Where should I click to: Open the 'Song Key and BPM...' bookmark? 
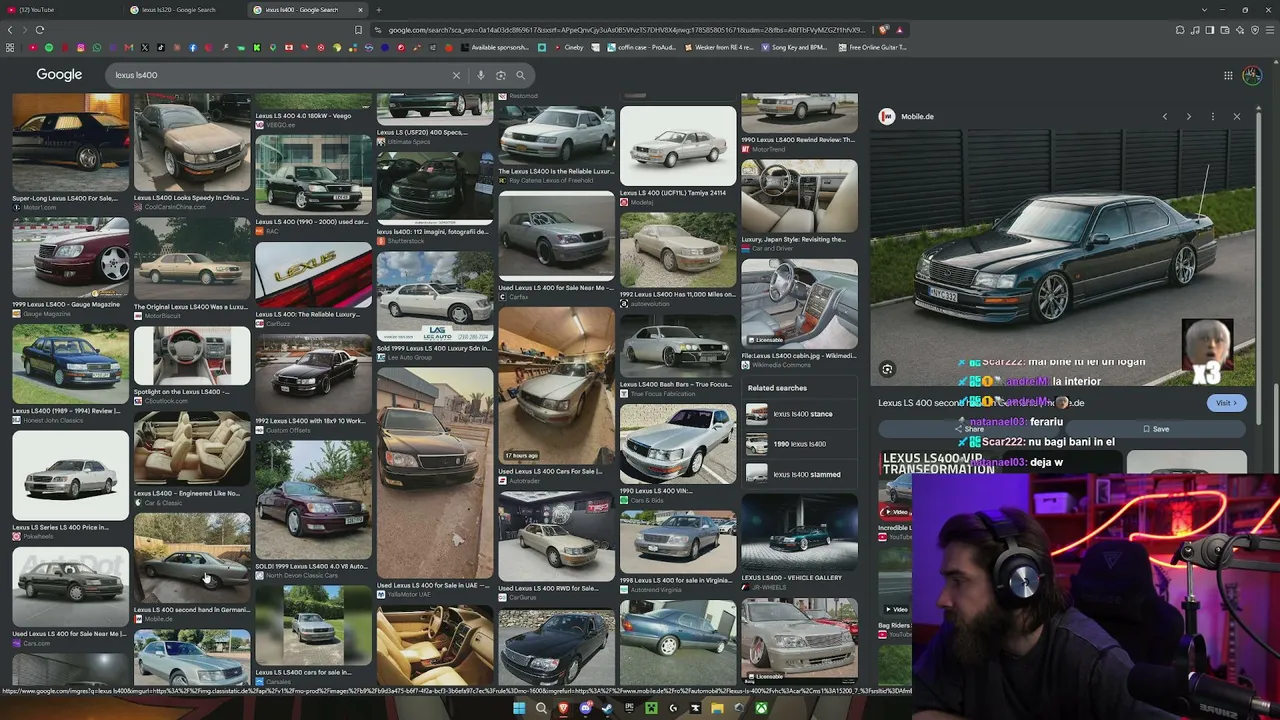(794, 47)
